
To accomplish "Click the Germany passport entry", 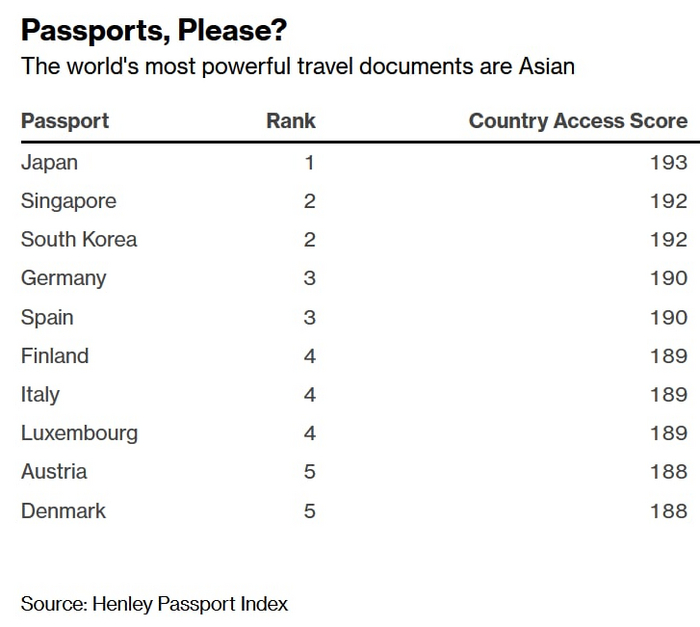I will coord(63,278).
